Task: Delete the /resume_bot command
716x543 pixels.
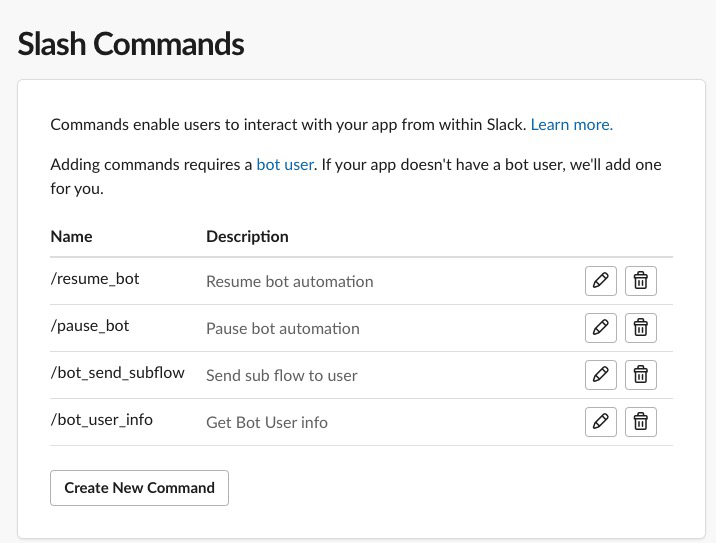Action: (641, 281)
